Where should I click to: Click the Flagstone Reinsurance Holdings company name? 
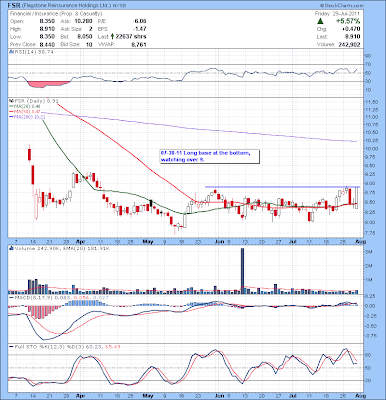[x=66, y=6]
